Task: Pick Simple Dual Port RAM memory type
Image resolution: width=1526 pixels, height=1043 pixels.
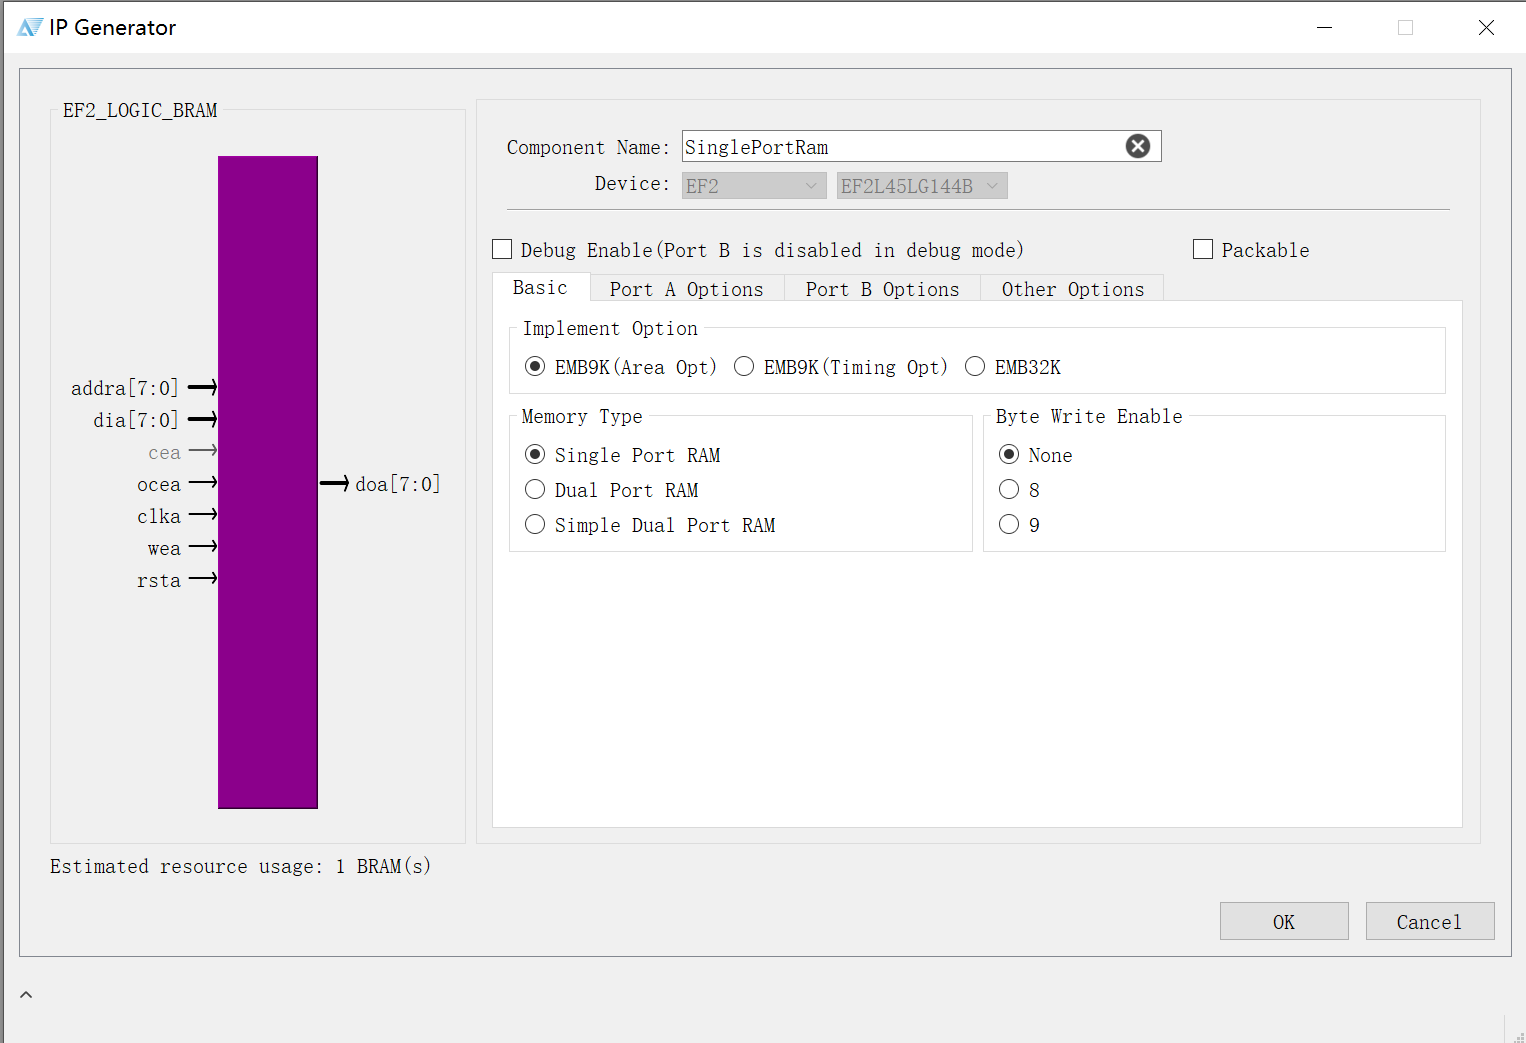Action: (535, 524)
